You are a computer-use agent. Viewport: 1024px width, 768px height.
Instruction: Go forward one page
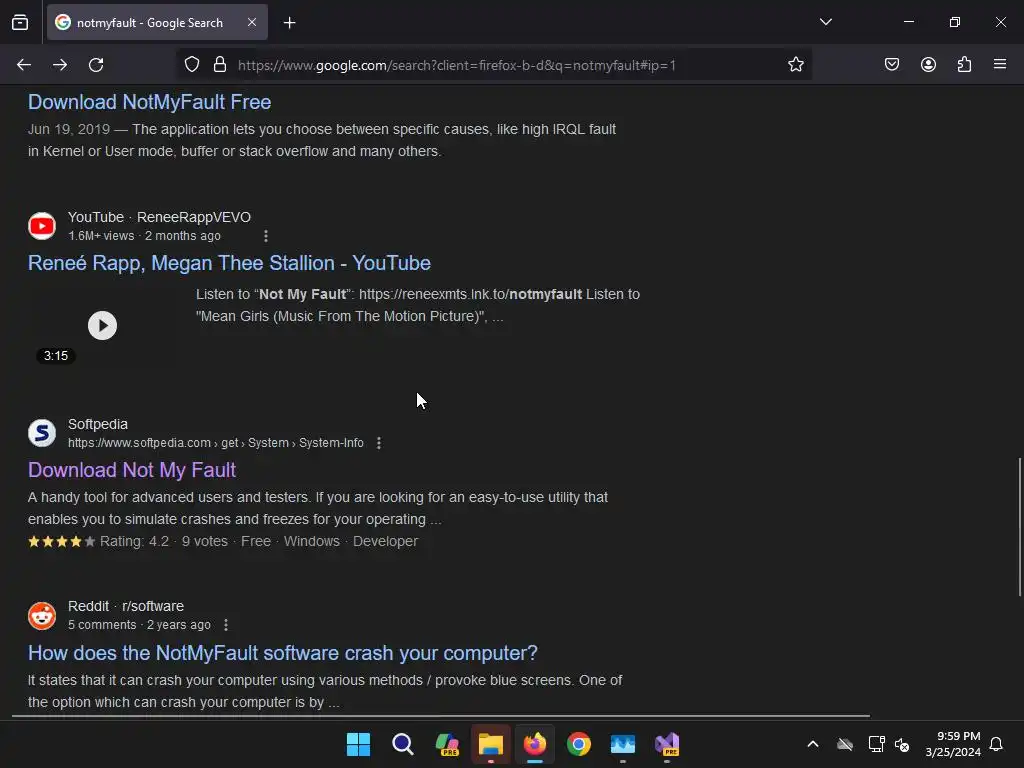[60, 65]
